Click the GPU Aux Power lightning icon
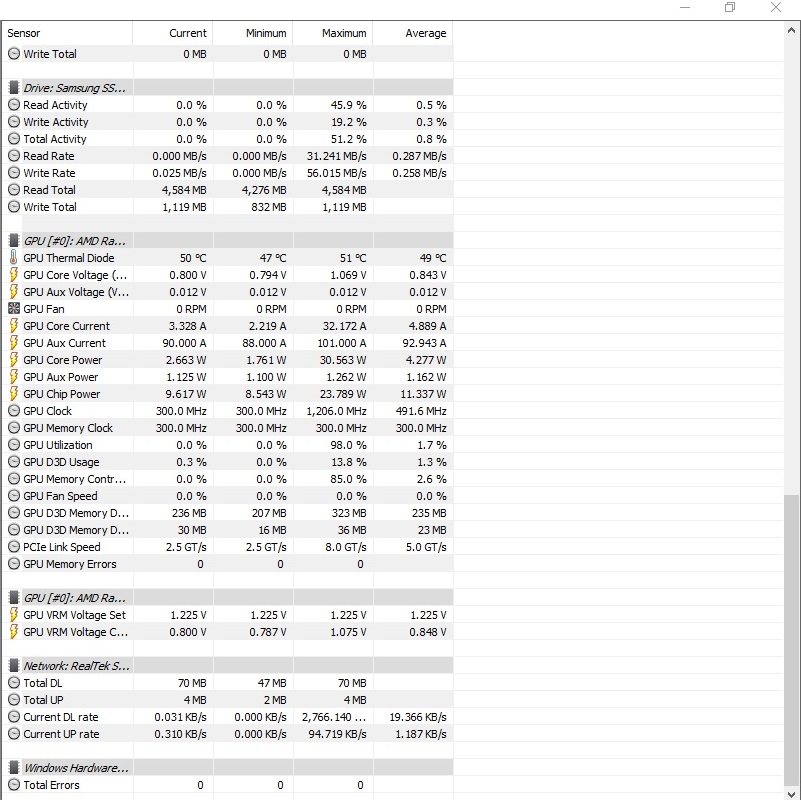Screen dimensions: 801x800 pyautogui.click(x=14, y=377)
